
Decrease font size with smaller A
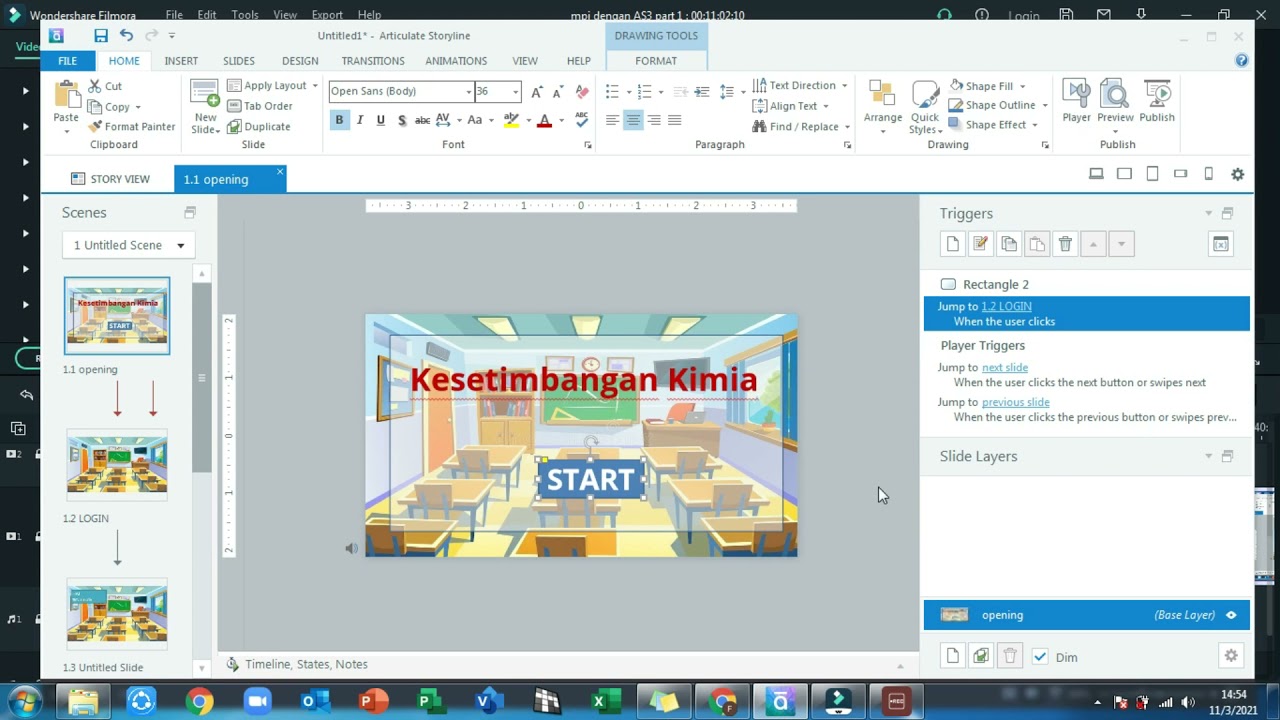558,91
